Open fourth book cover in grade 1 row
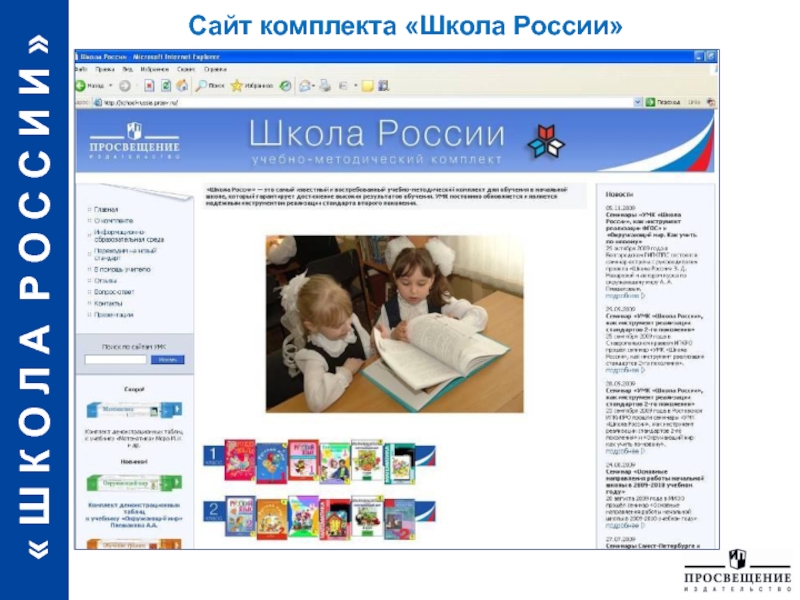 coord(335,463)
